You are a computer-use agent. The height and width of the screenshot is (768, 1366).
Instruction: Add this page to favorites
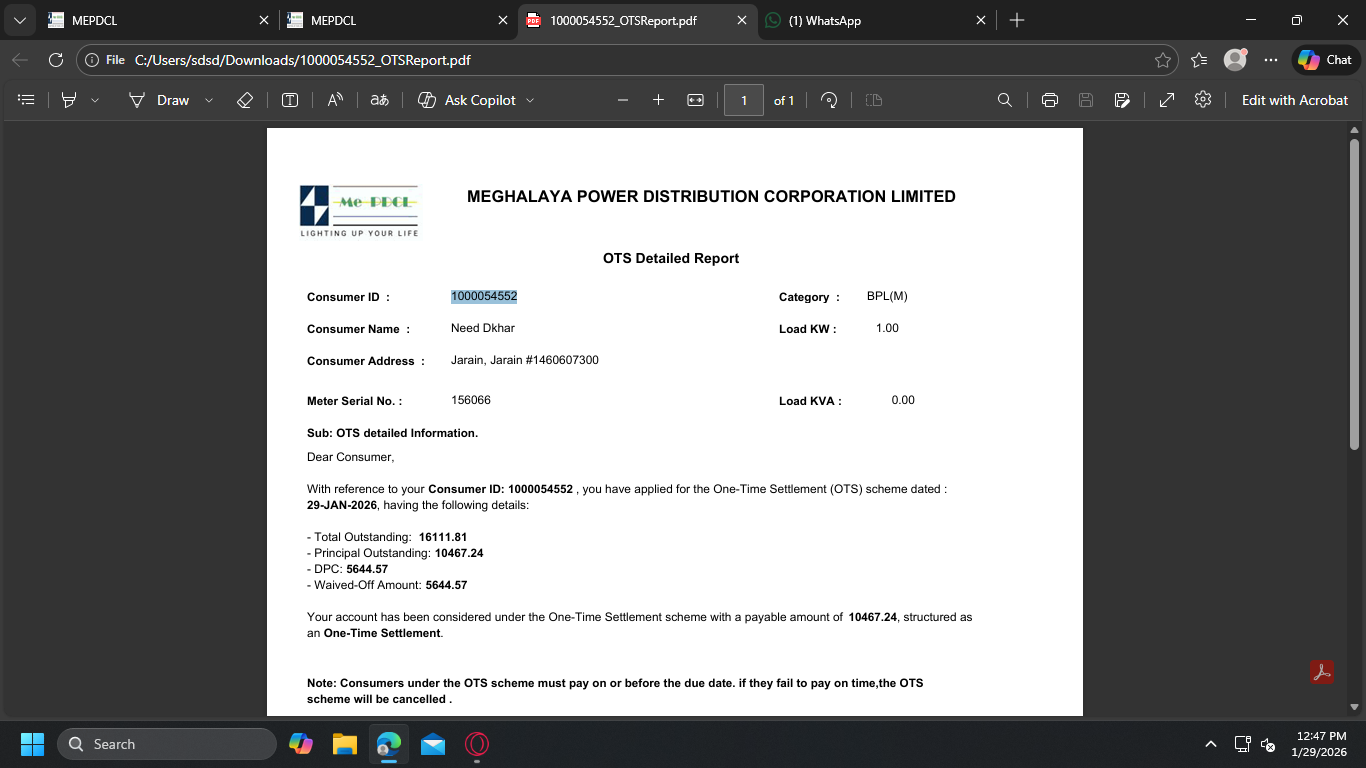point(1163,60)
